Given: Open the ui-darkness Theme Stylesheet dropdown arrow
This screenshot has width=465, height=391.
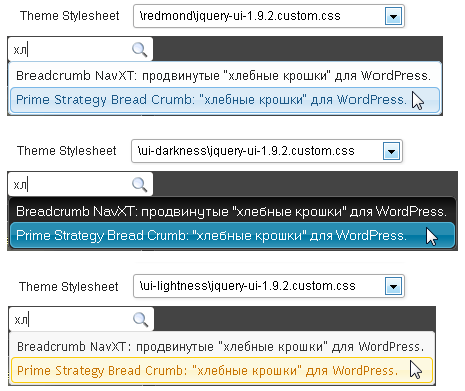Looking at the screenshot, I should (391, 152).
